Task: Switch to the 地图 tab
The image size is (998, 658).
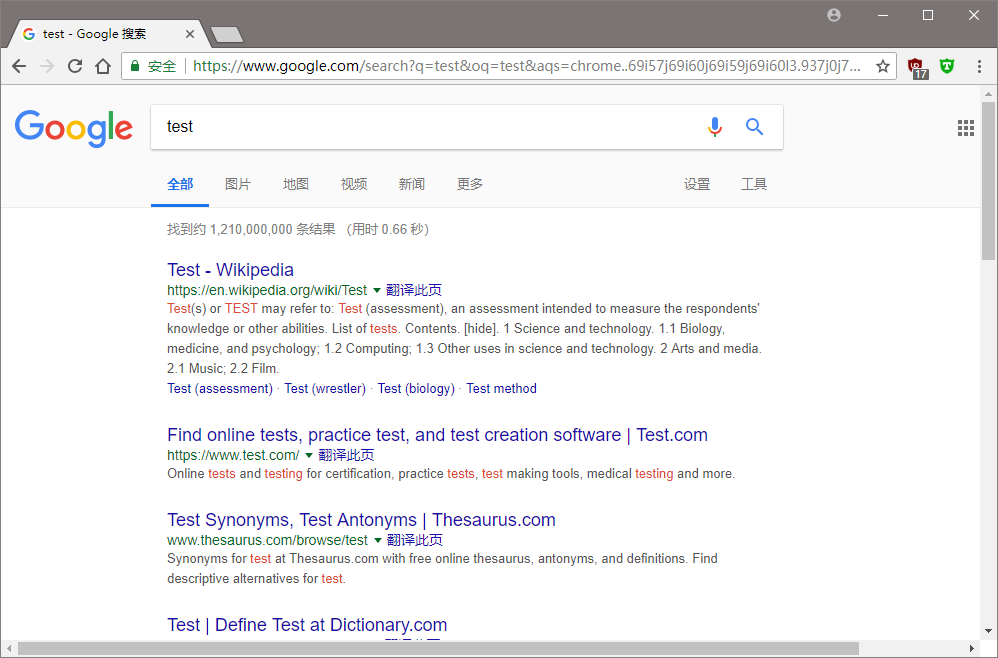Action: [296, 185]
